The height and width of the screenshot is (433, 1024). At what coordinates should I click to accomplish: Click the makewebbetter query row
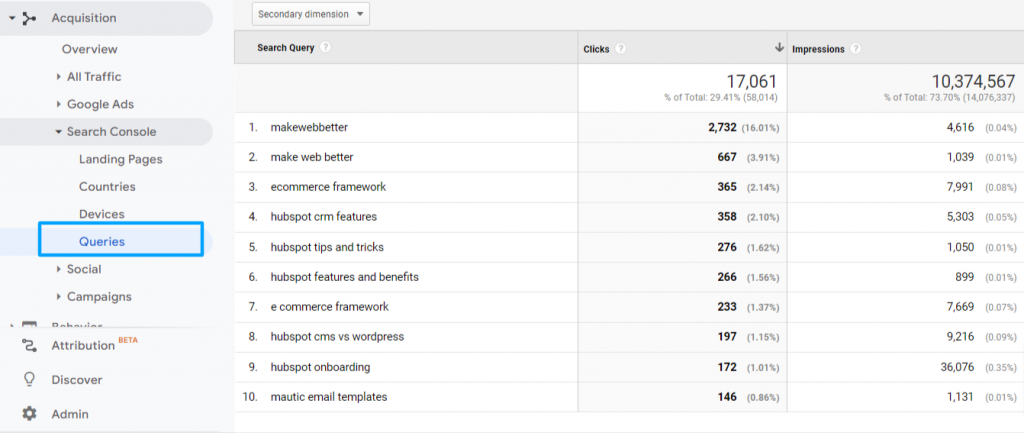[309, 127]
